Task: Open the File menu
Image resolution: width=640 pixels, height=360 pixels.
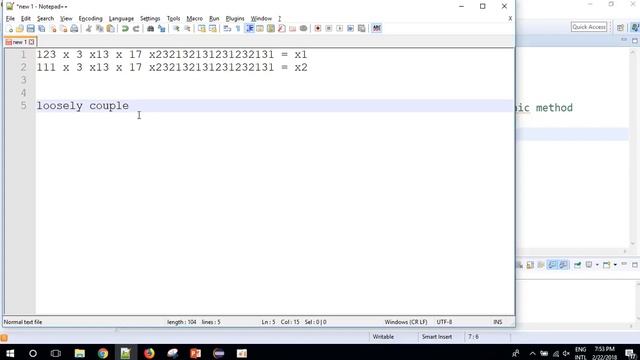Action: [10, 19]
